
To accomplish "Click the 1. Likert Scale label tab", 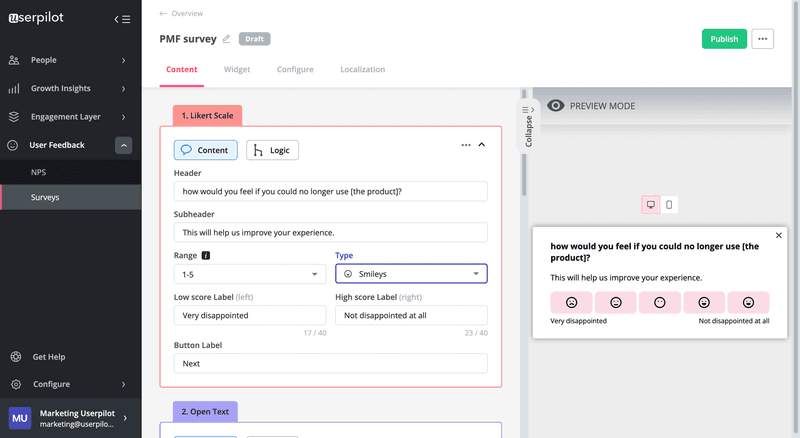I will [208, 115].
